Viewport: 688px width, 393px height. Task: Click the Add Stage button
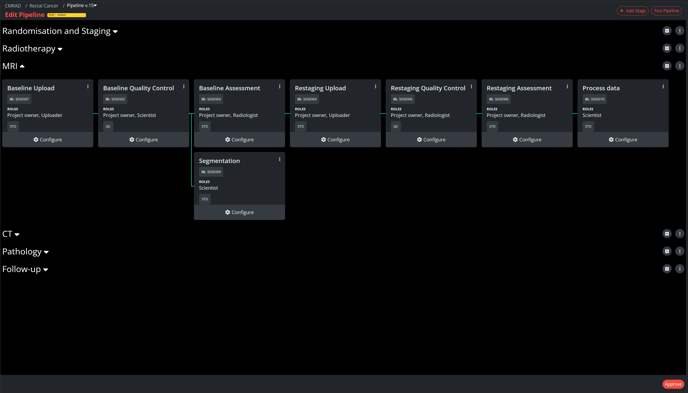point(633,11)
